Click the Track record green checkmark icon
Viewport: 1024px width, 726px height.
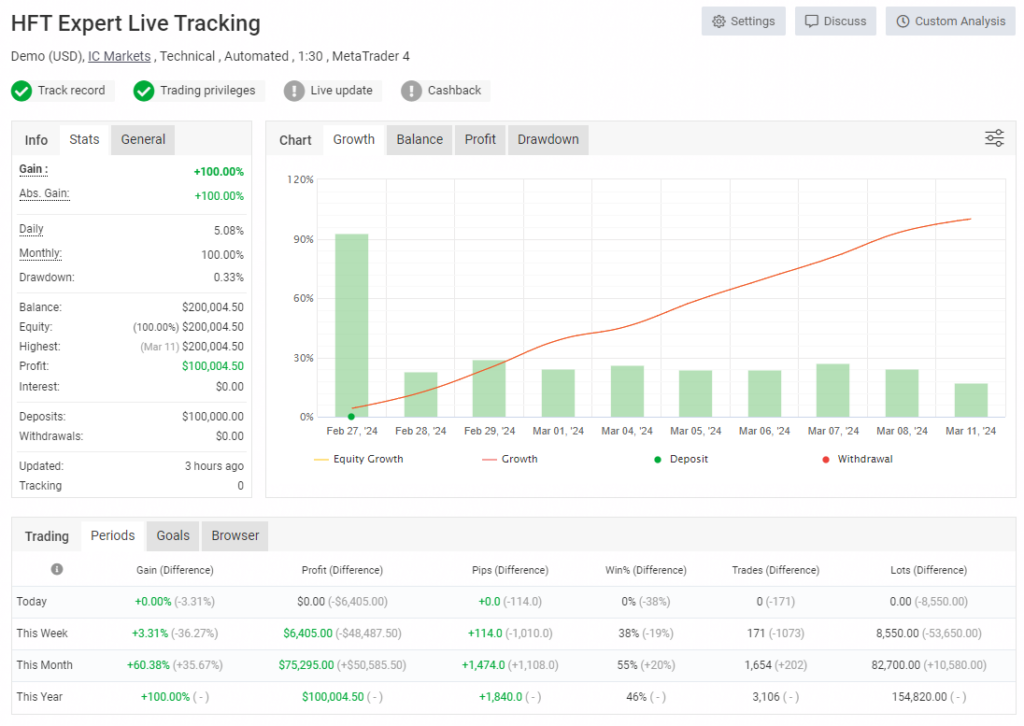(21, 90)
